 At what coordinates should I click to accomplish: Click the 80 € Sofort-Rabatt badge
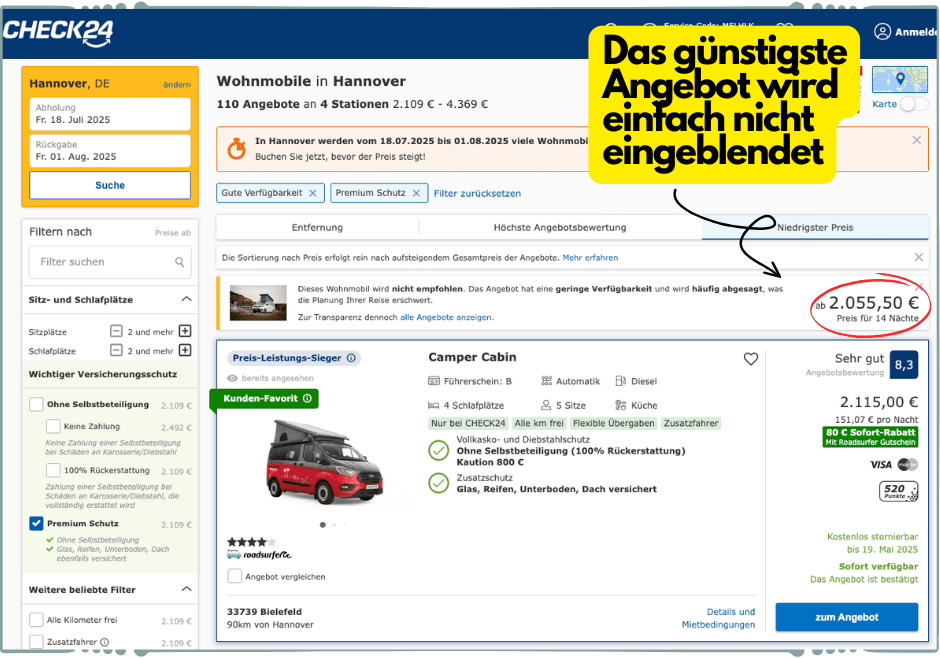click(x=870, y=437)
